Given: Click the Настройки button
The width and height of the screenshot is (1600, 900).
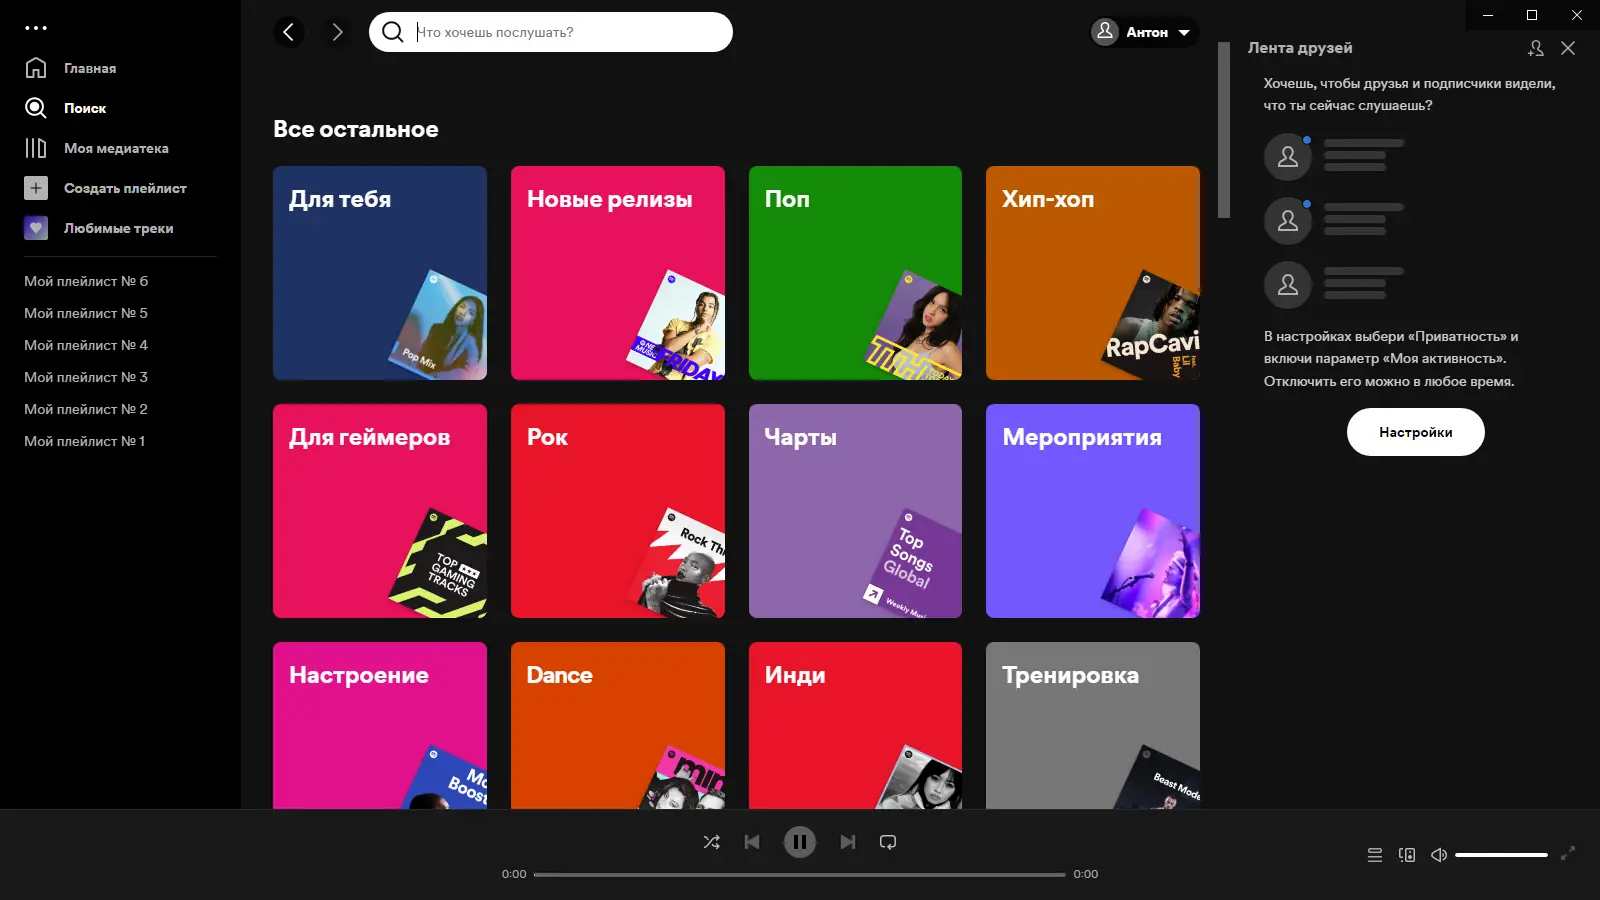Looking at the screenshot, I should (1415, 432).
